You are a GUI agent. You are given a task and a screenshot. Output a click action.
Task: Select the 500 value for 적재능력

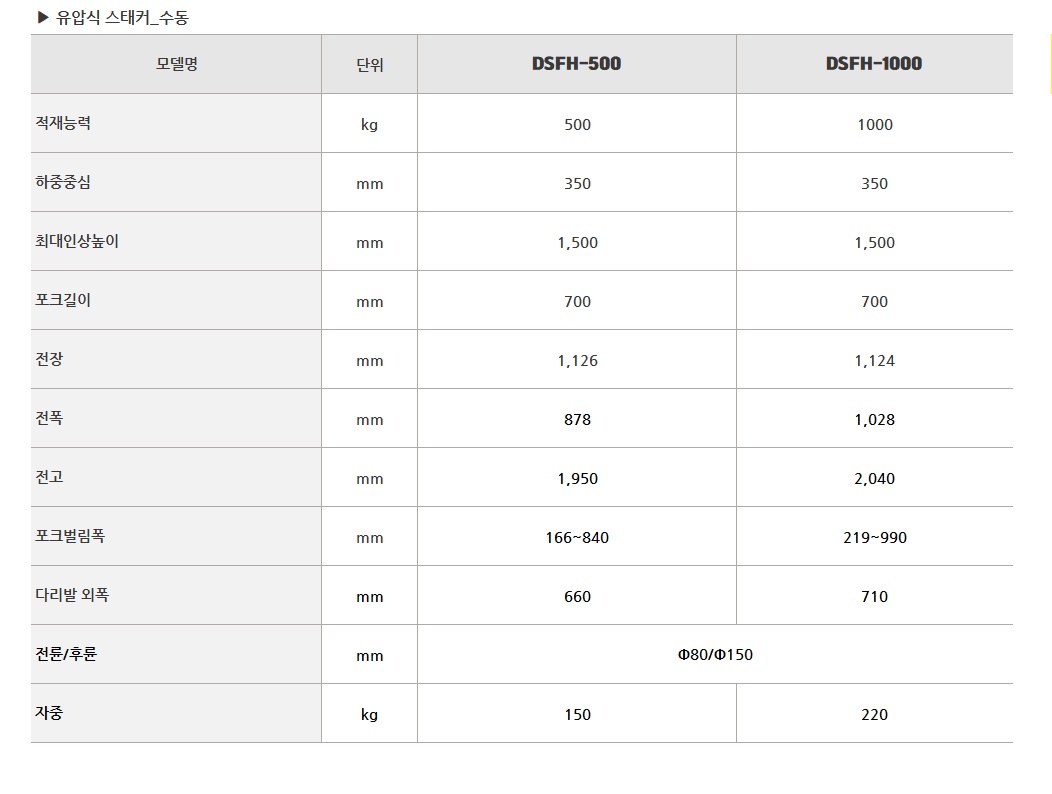[x=577, y=125]
